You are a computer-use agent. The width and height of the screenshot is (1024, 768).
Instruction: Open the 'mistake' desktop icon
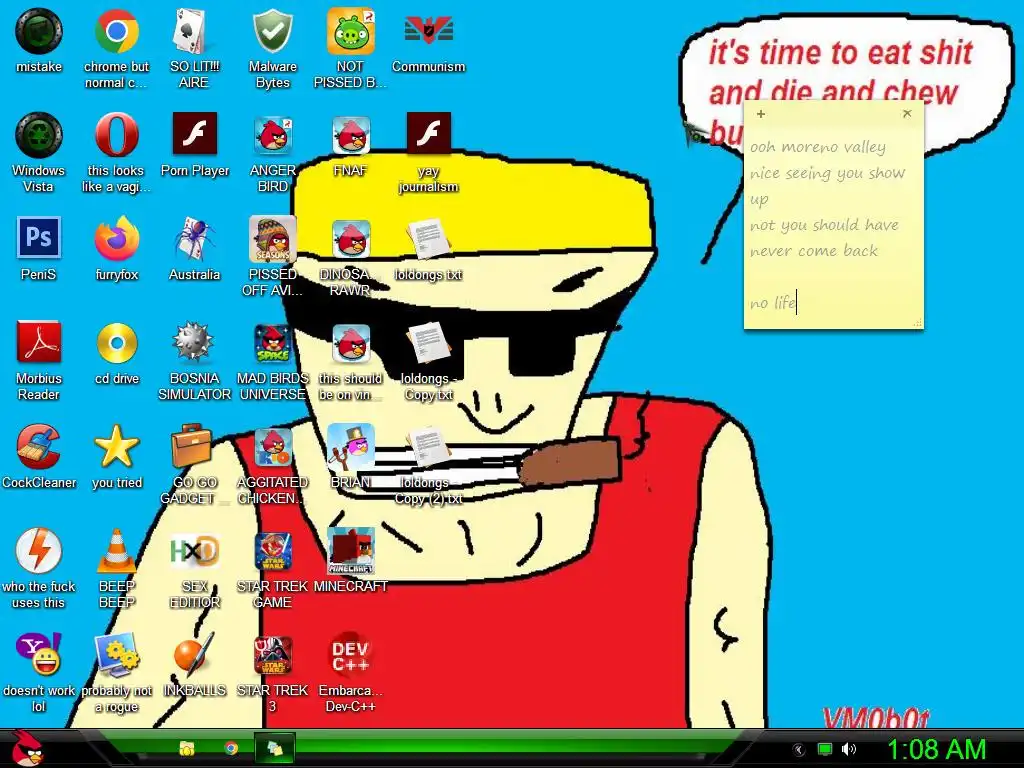39,31
